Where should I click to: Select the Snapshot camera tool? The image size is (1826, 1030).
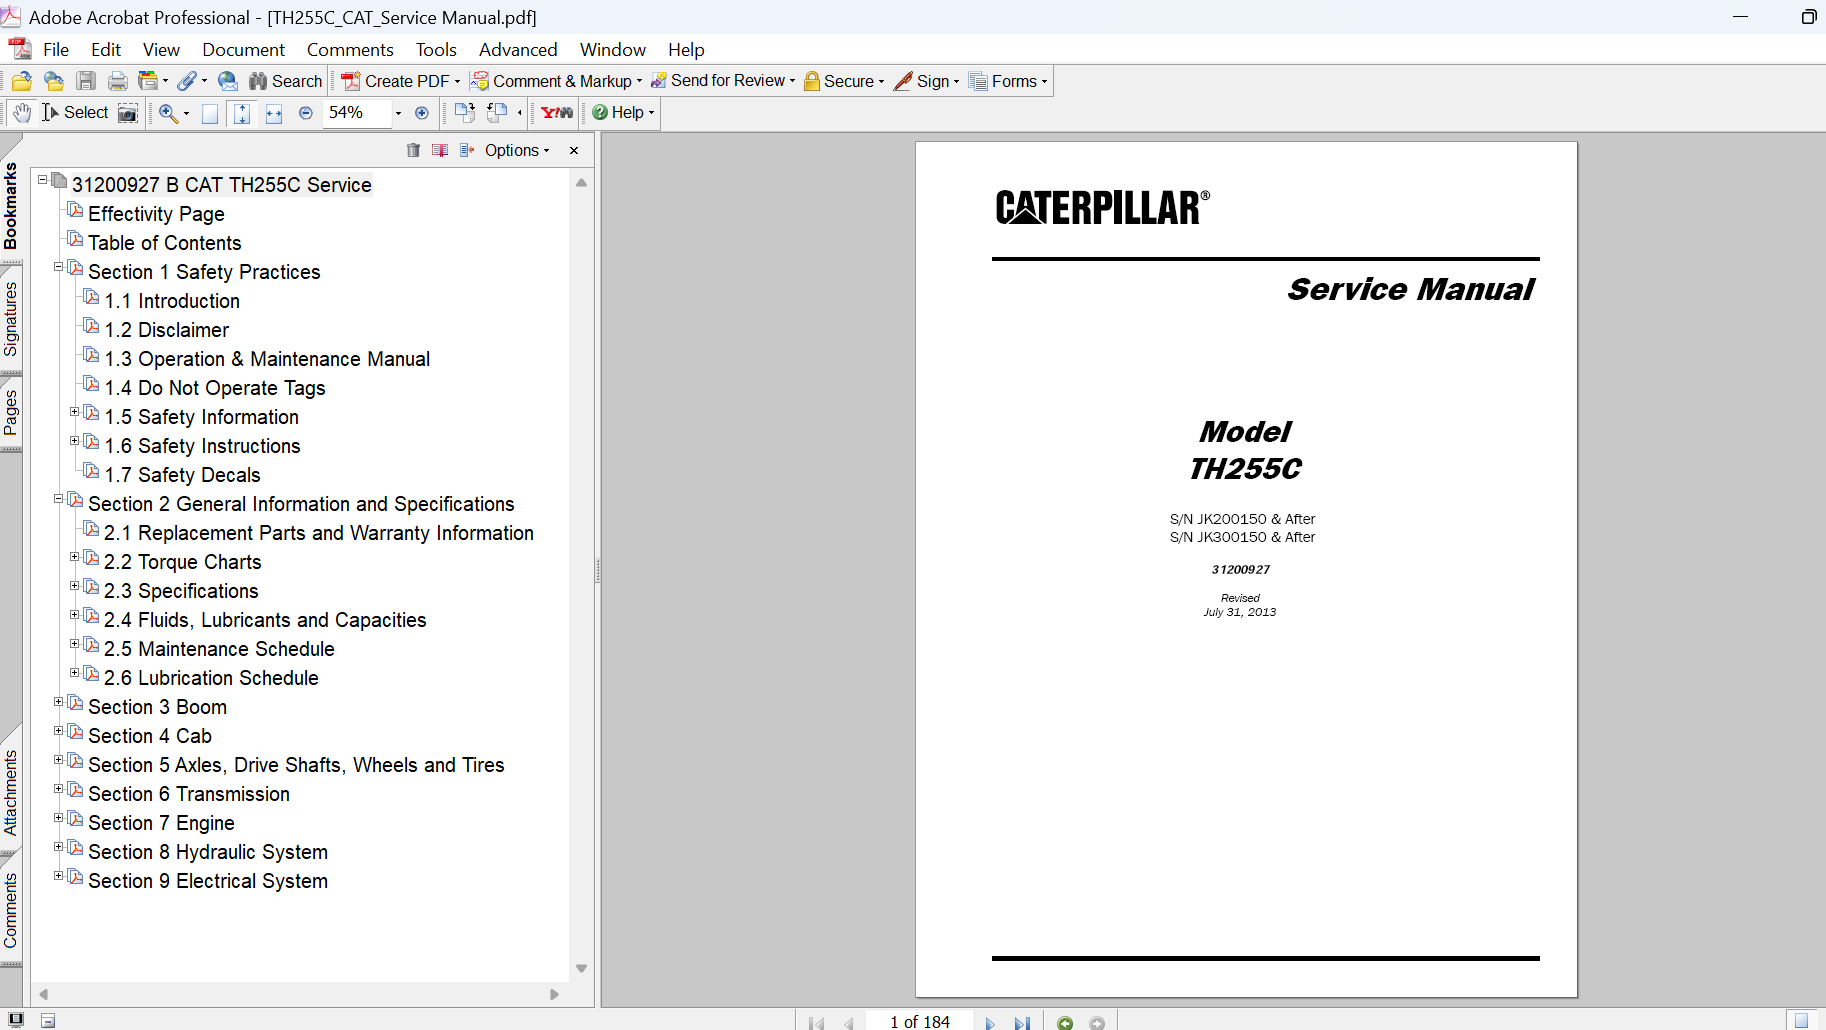pyautogui.click(x=128, y=113)
